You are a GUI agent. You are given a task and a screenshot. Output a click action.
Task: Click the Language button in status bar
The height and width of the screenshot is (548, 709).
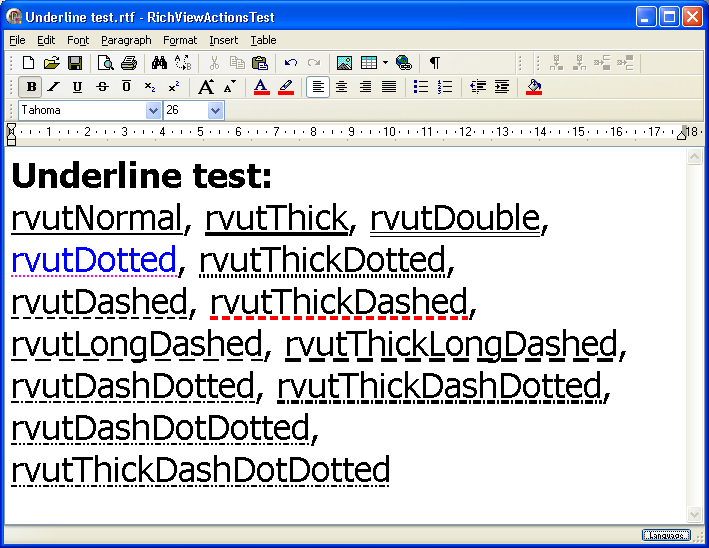(666, 535)
